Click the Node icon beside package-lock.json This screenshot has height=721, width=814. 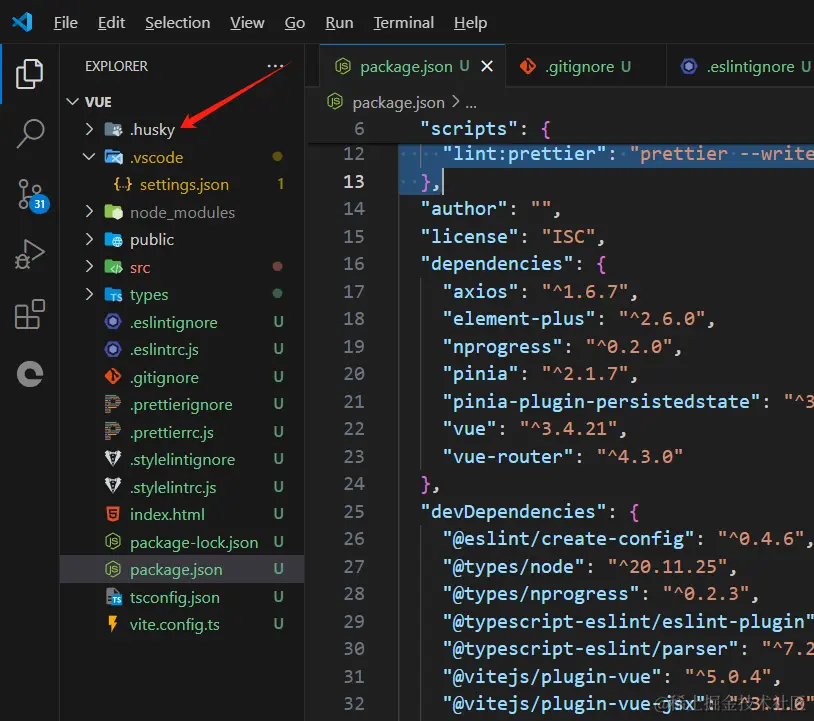tap(113, 542)
